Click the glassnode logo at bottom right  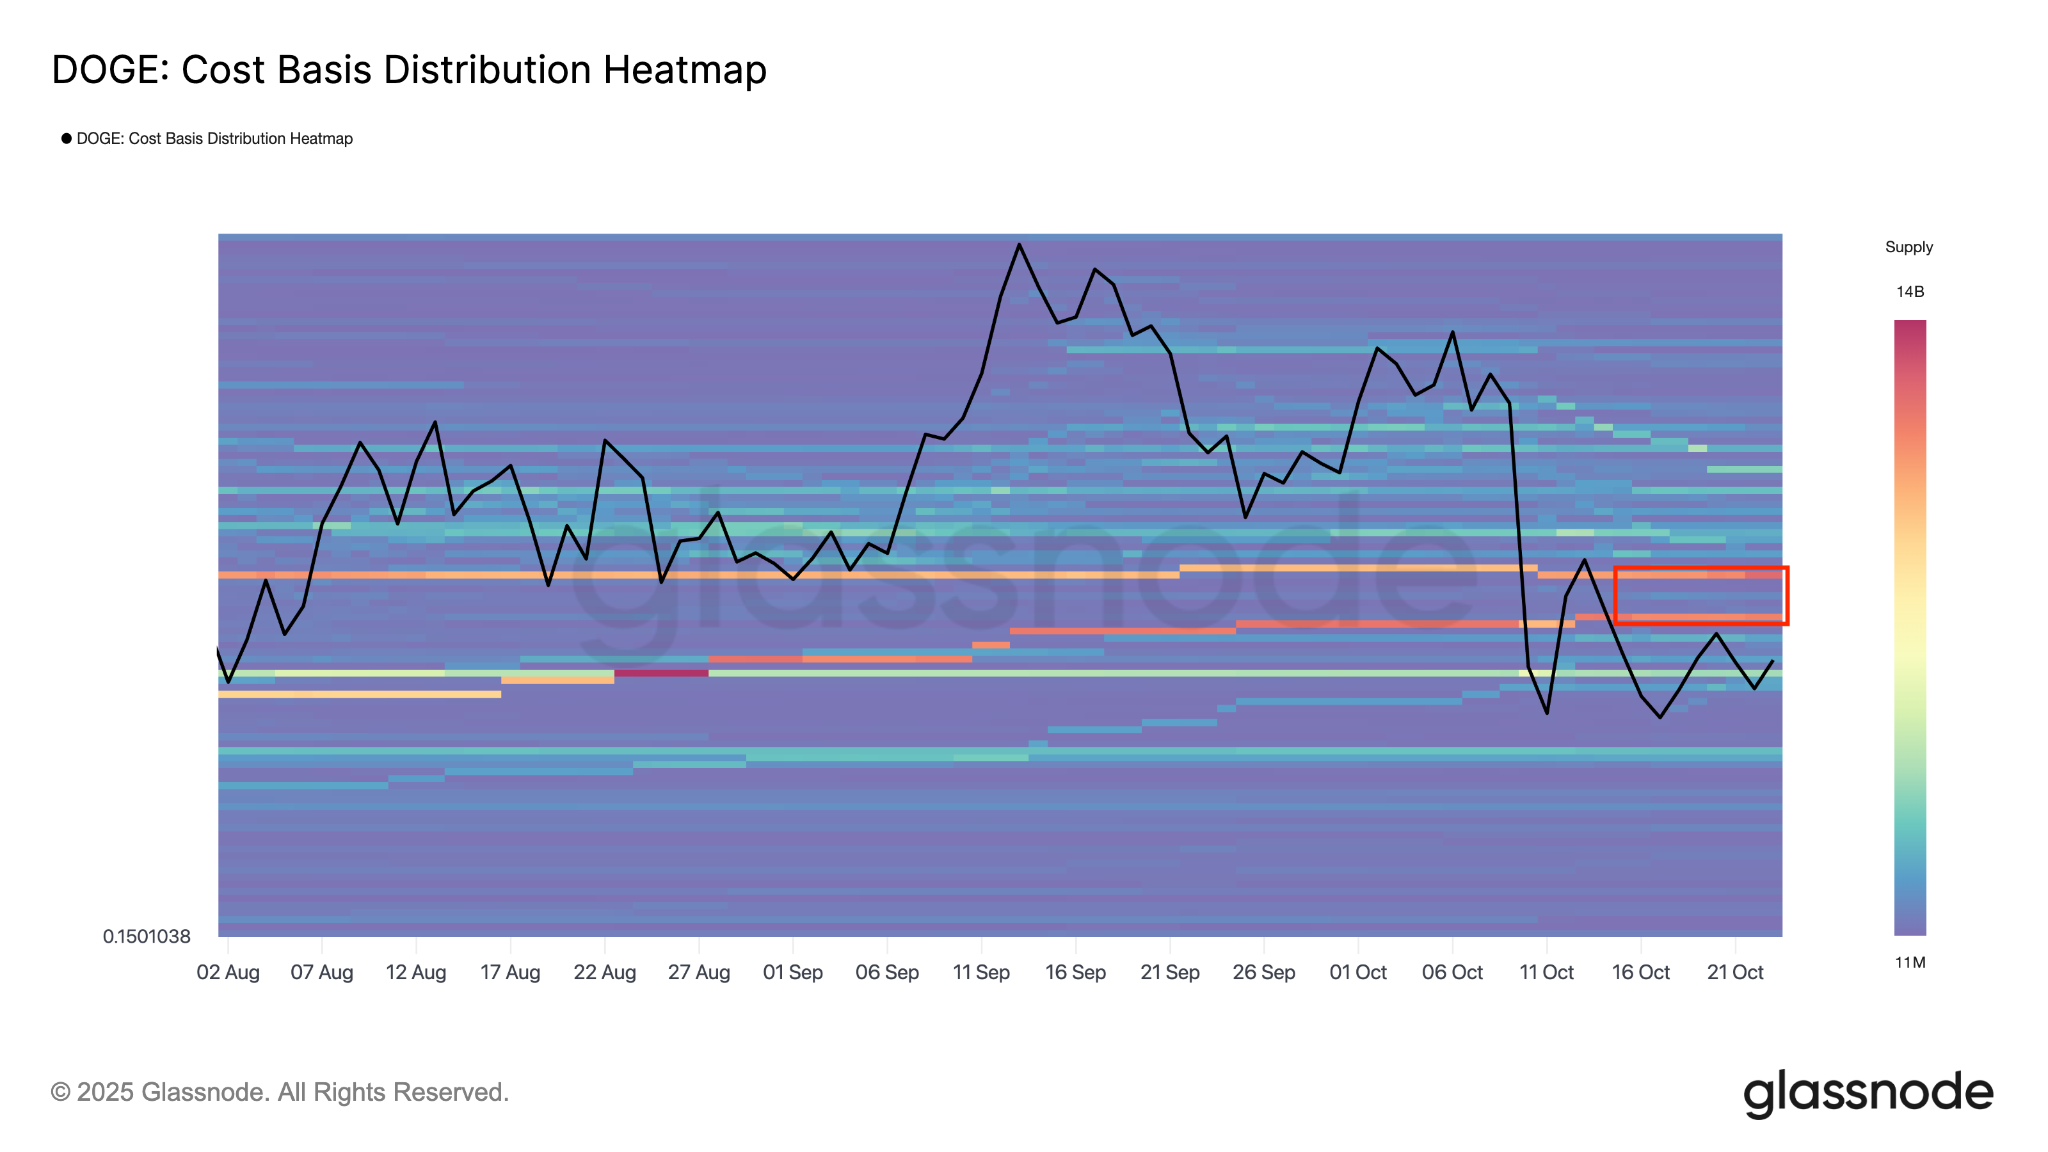(x=1867, y=1093)
